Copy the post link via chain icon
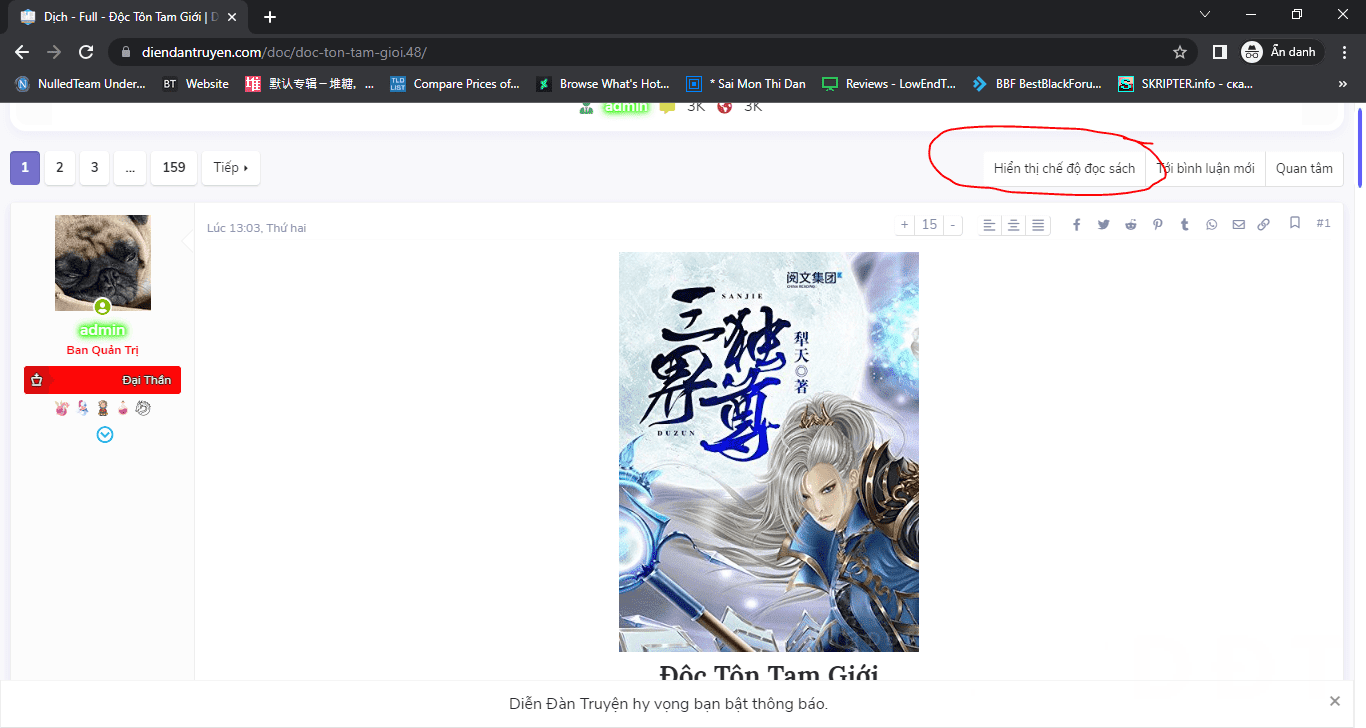 tap(1264, 225)
